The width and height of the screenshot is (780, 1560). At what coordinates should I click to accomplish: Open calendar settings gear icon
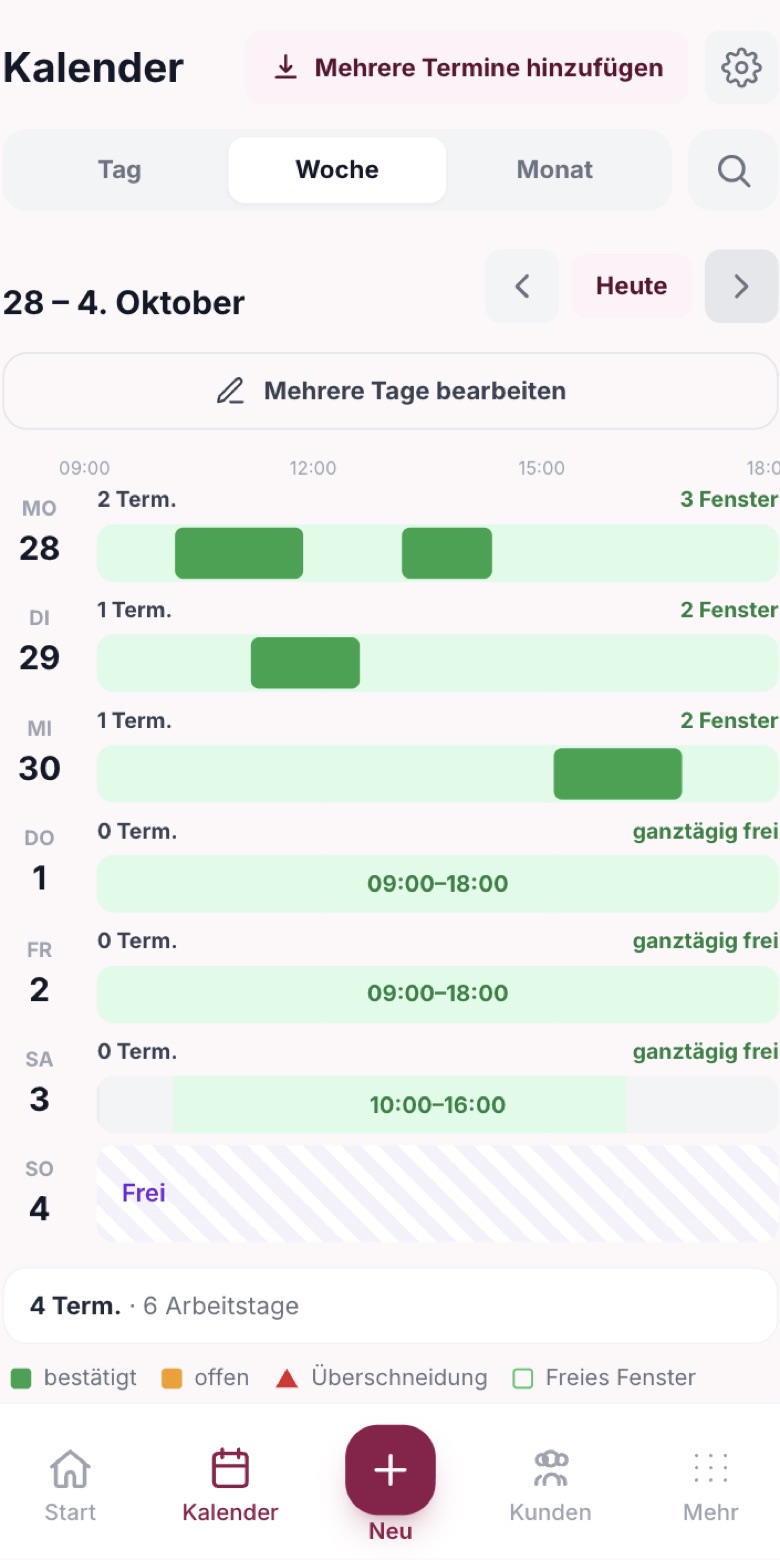tap(741, 67)
